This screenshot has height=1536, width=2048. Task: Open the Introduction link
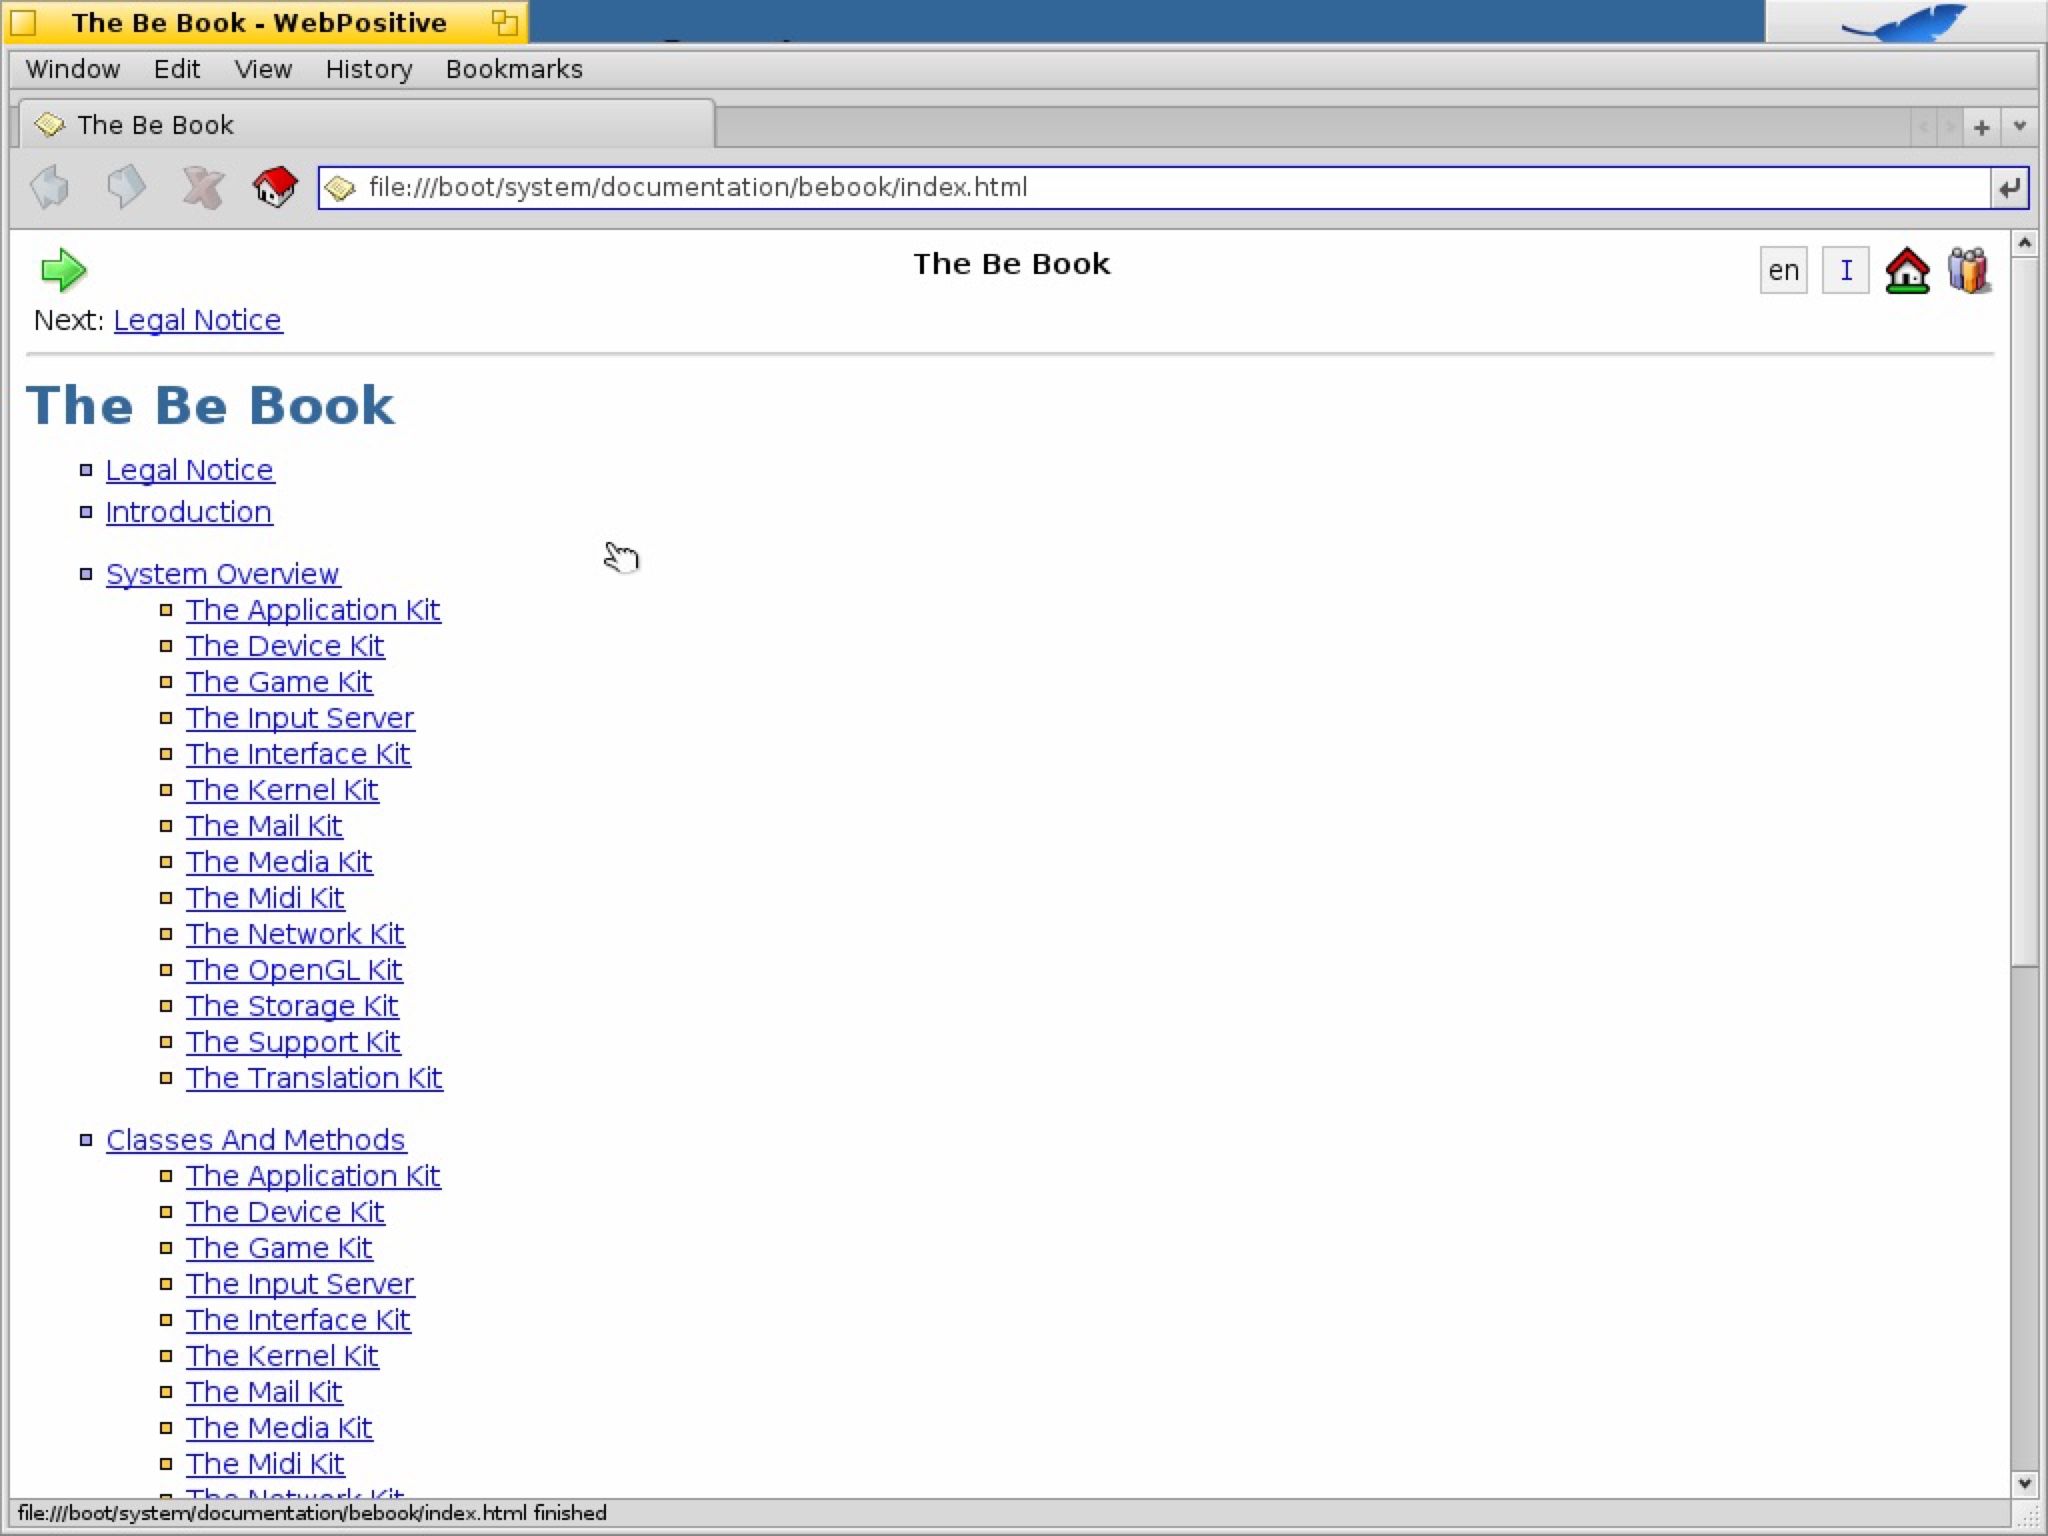coord(189,512)
